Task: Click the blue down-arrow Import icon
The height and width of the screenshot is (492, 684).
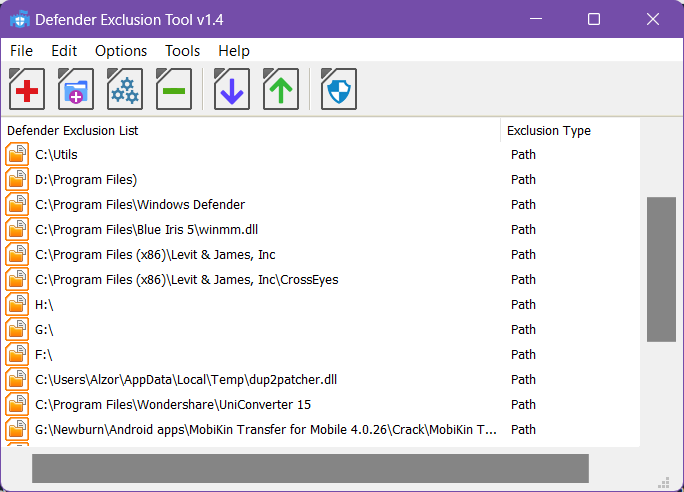Action: tap(232, 89)
